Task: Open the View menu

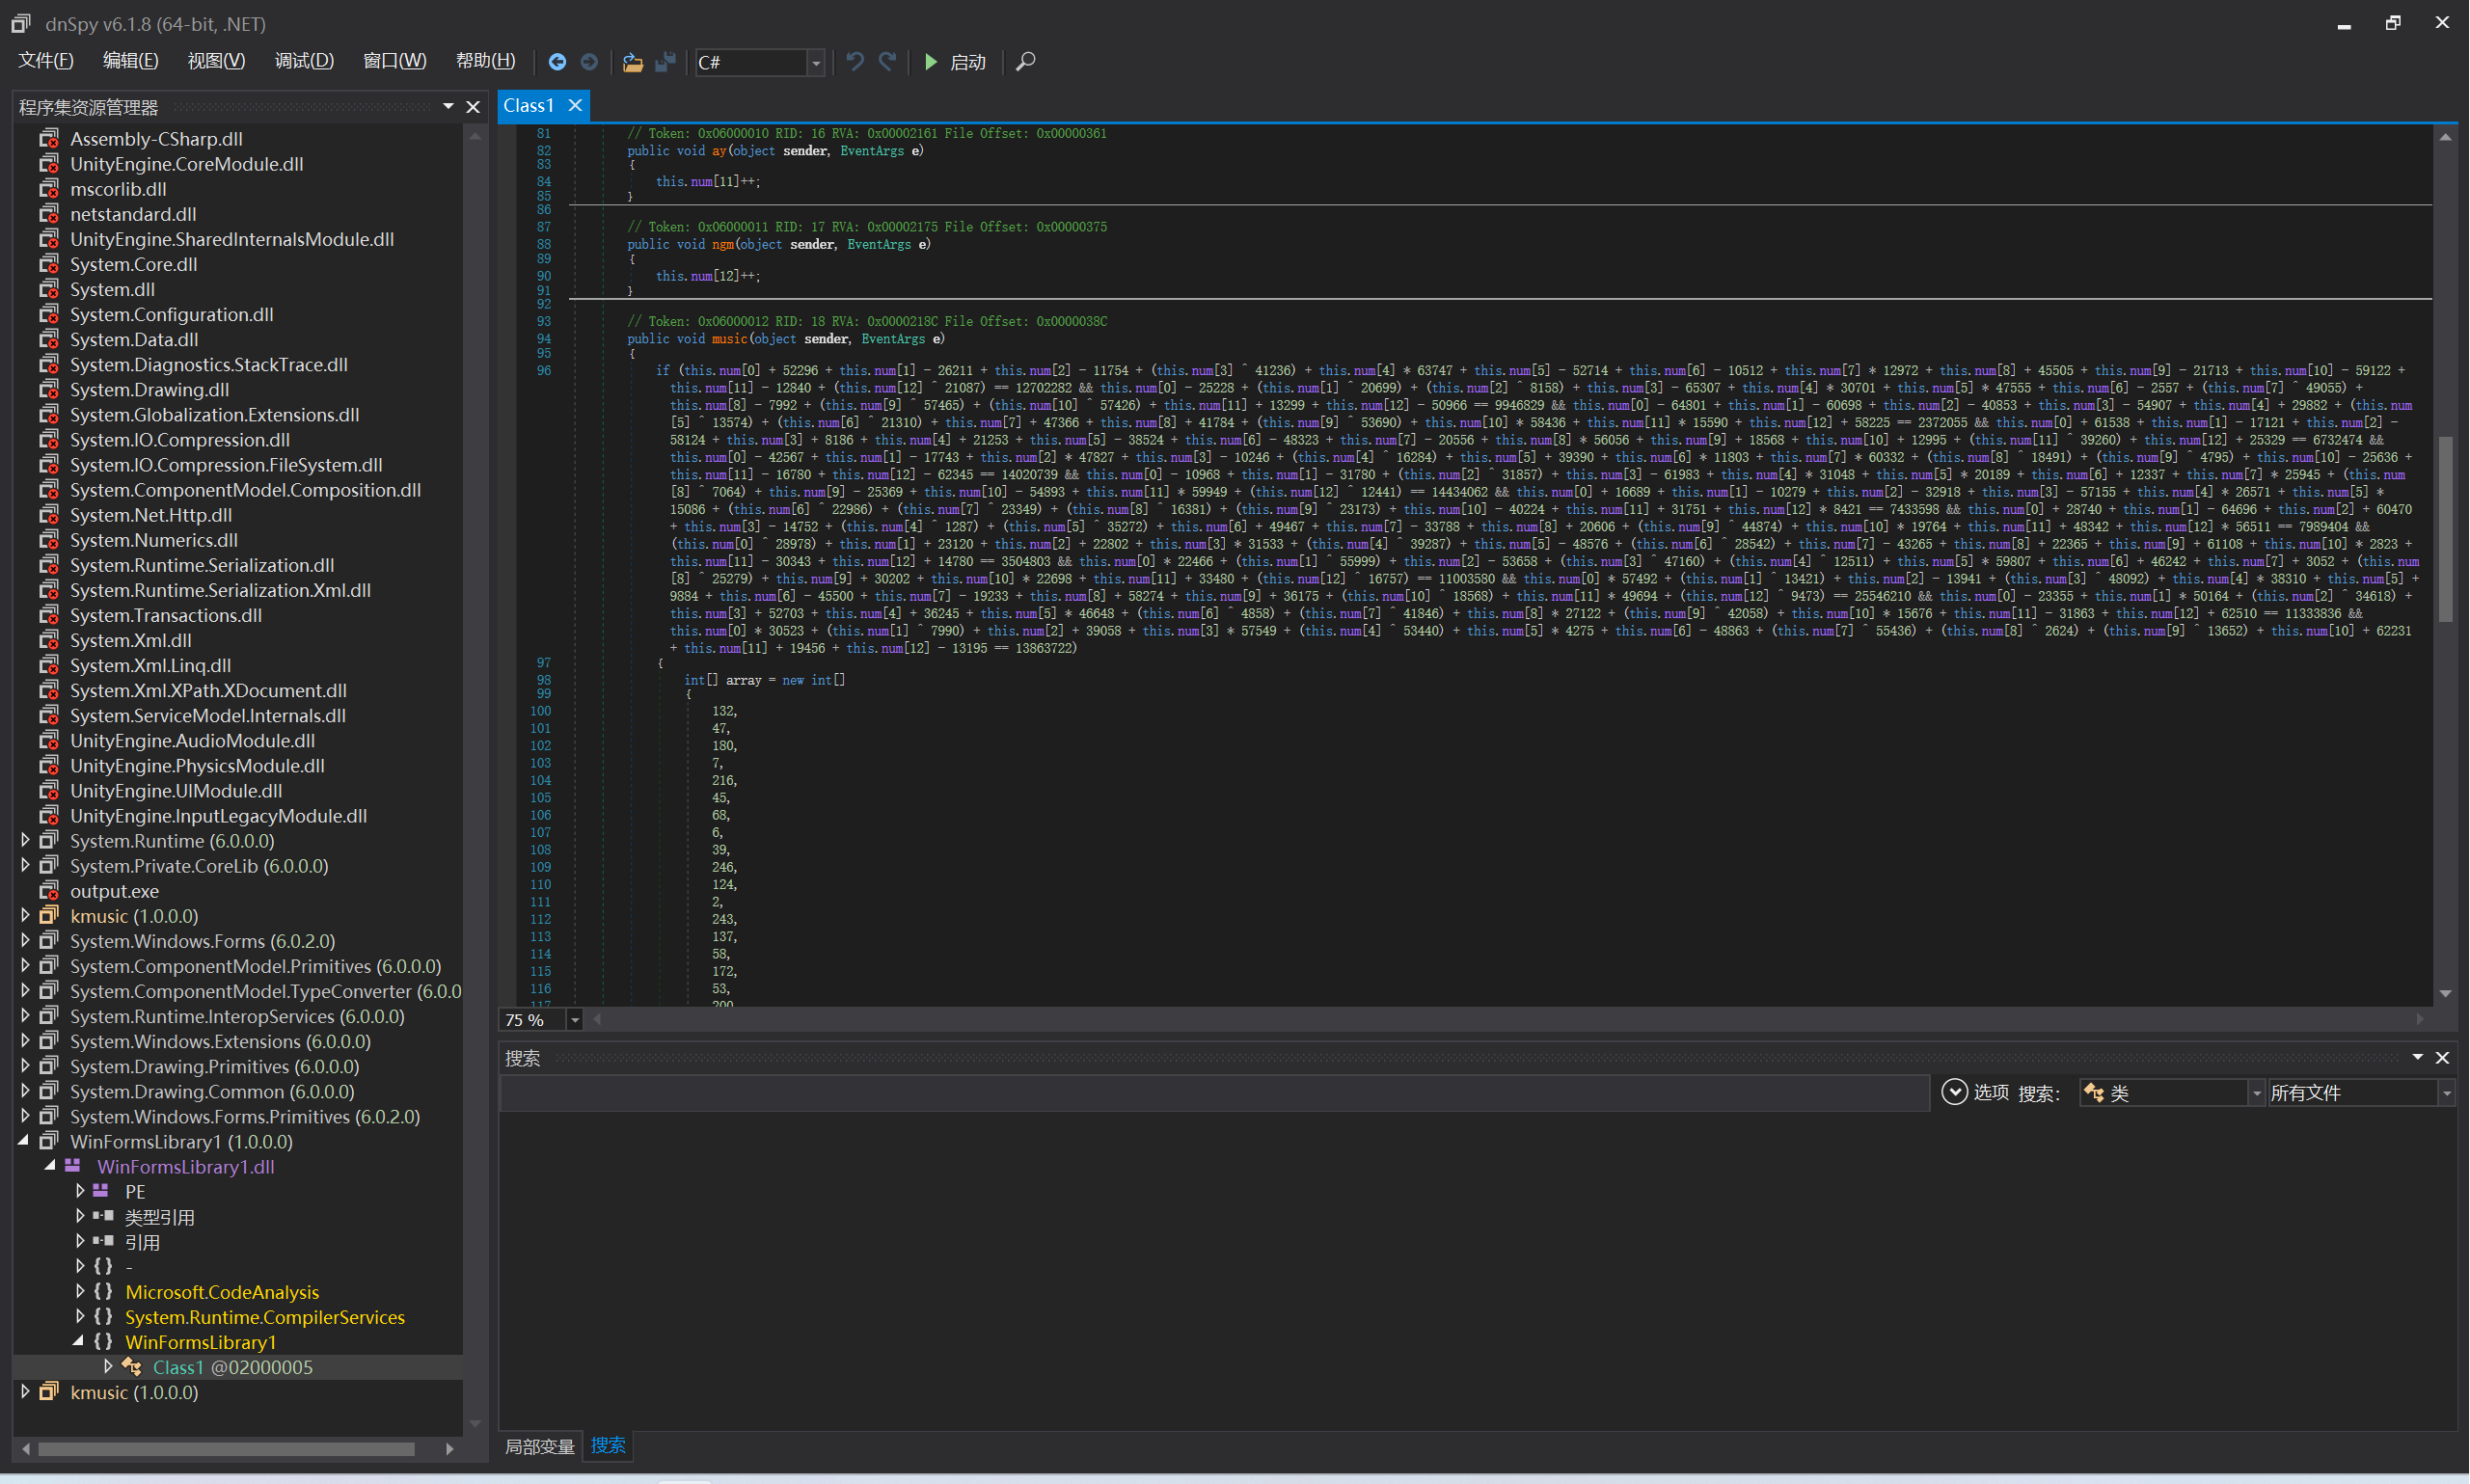Action: click(217, 61)
